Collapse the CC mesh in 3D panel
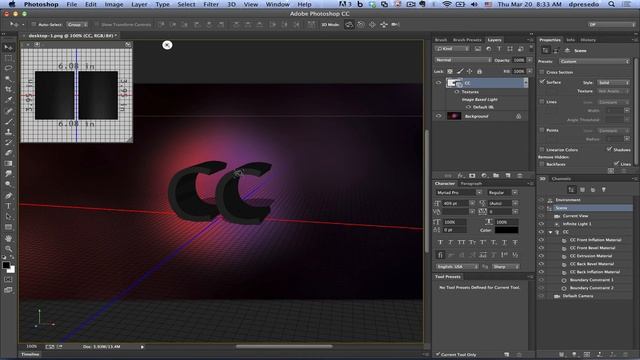This screenshot has height=360, width=640. coord(550,232)
